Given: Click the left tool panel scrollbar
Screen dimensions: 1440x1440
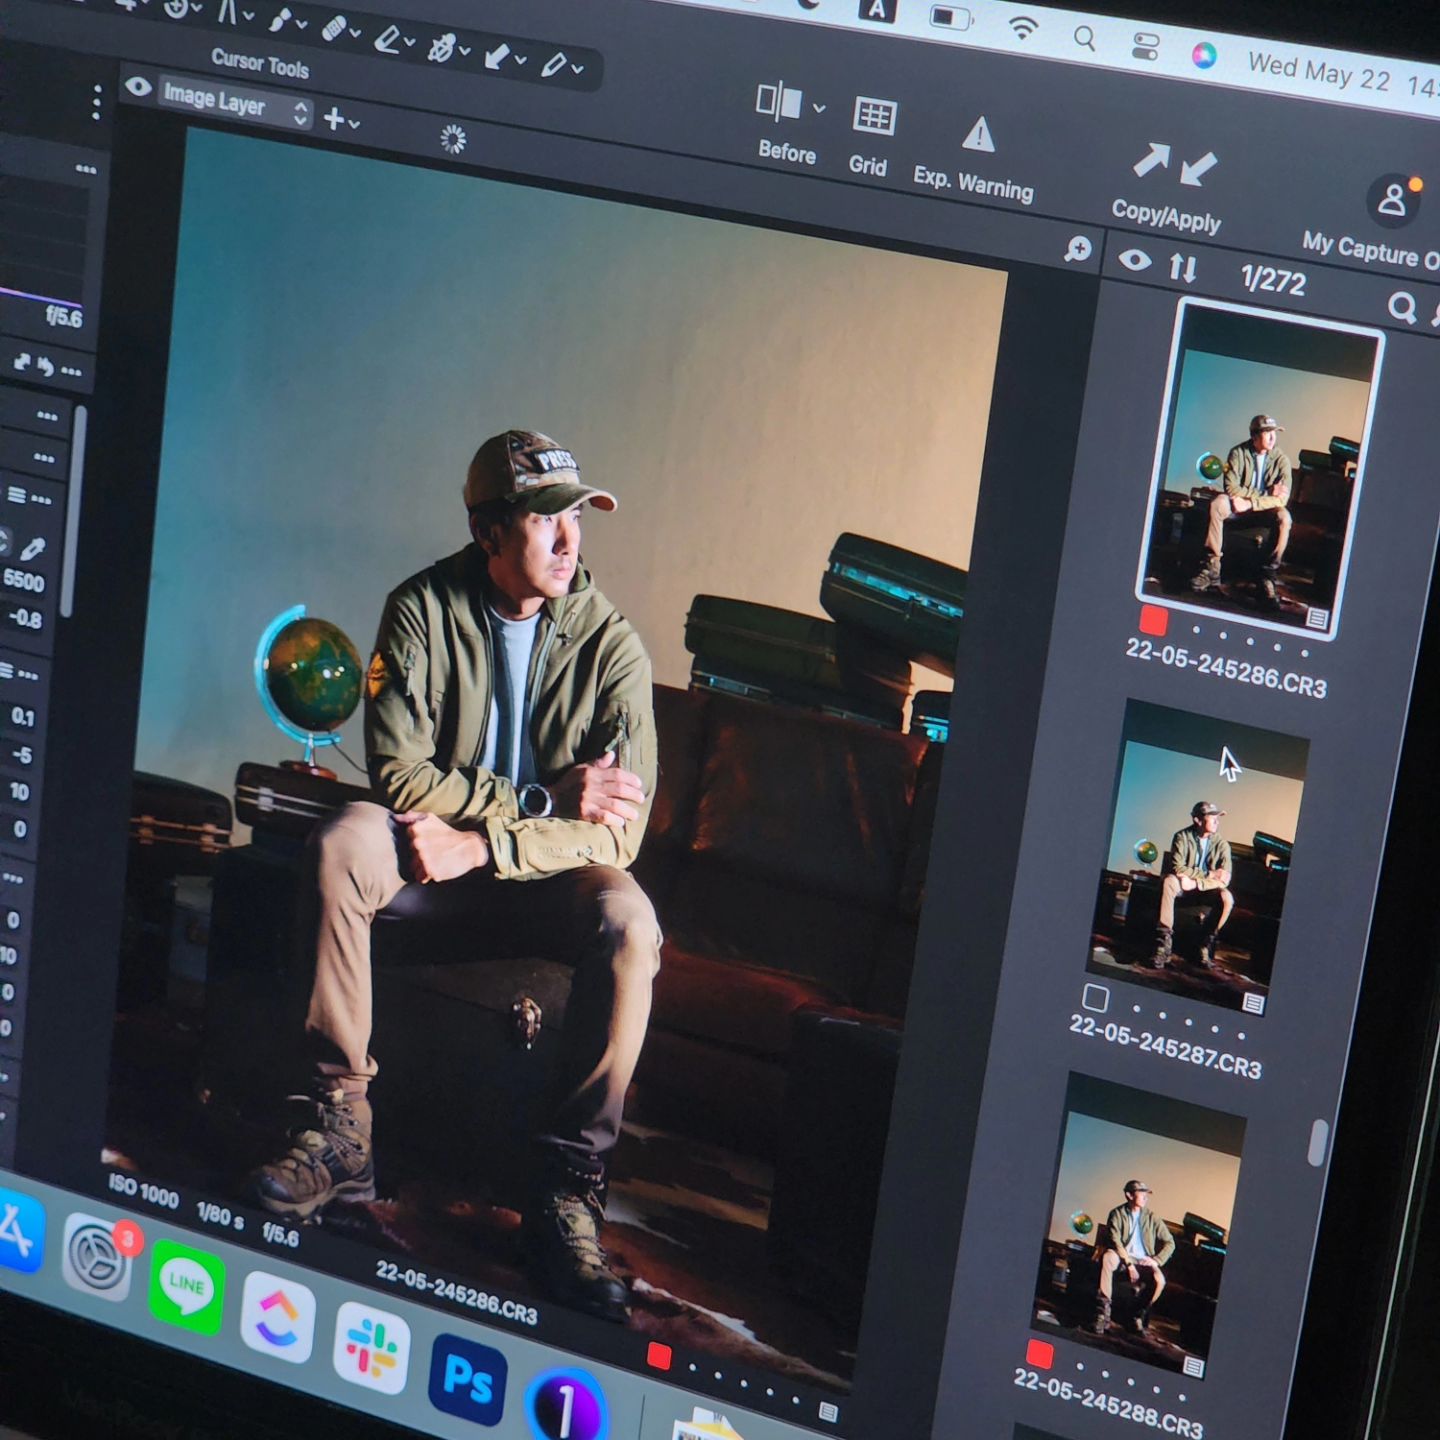Looking at the screenshot, I should pyautogui.click(x=72, y=511).
